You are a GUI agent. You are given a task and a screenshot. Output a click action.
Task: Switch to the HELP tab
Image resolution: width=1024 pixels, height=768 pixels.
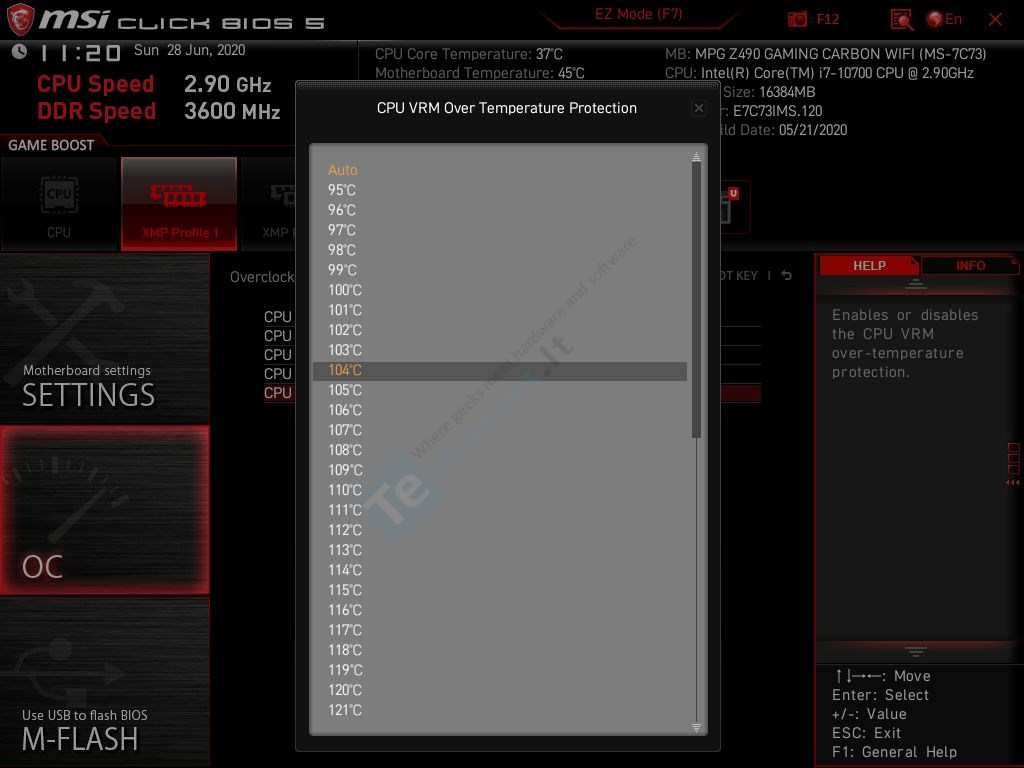pyautogui.click(x=869, y=266)
